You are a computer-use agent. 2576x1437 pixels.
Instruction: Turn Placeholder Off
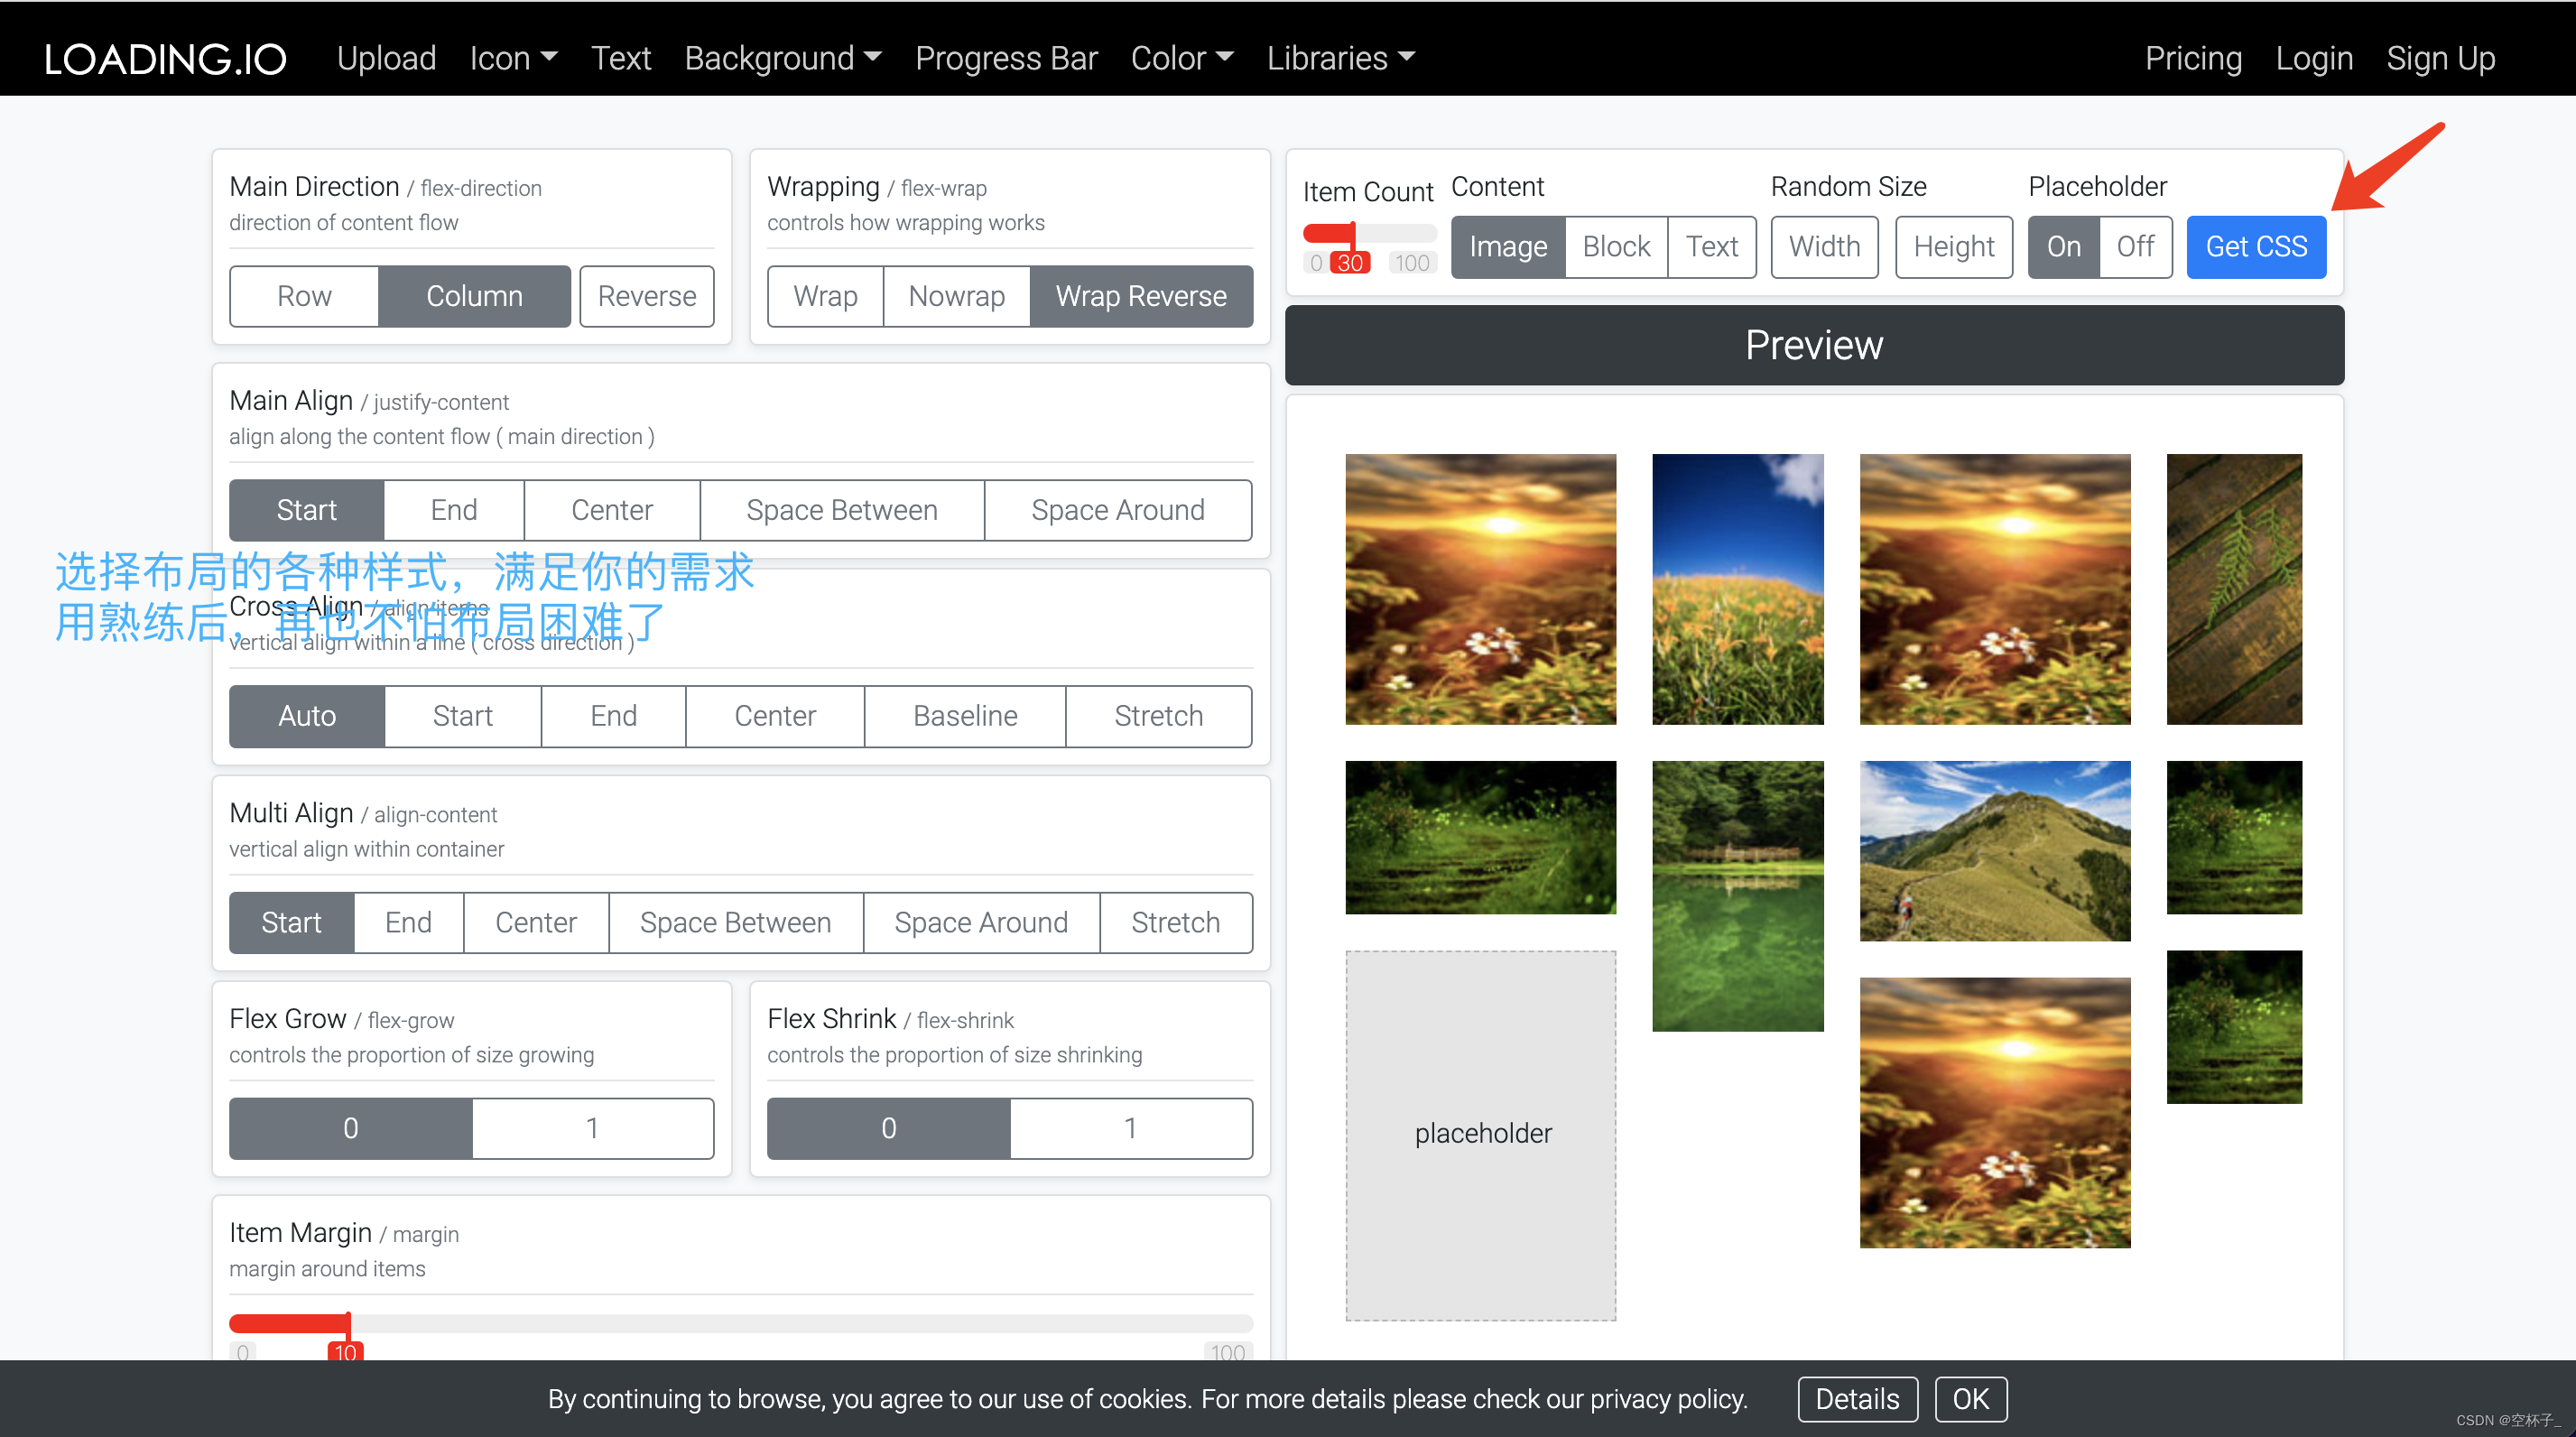(2134, 246)
